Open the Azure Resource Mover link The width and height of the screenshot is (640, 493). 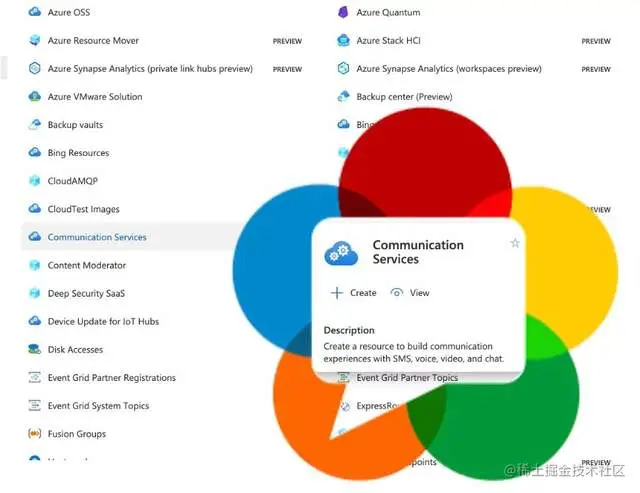(93, 40)
